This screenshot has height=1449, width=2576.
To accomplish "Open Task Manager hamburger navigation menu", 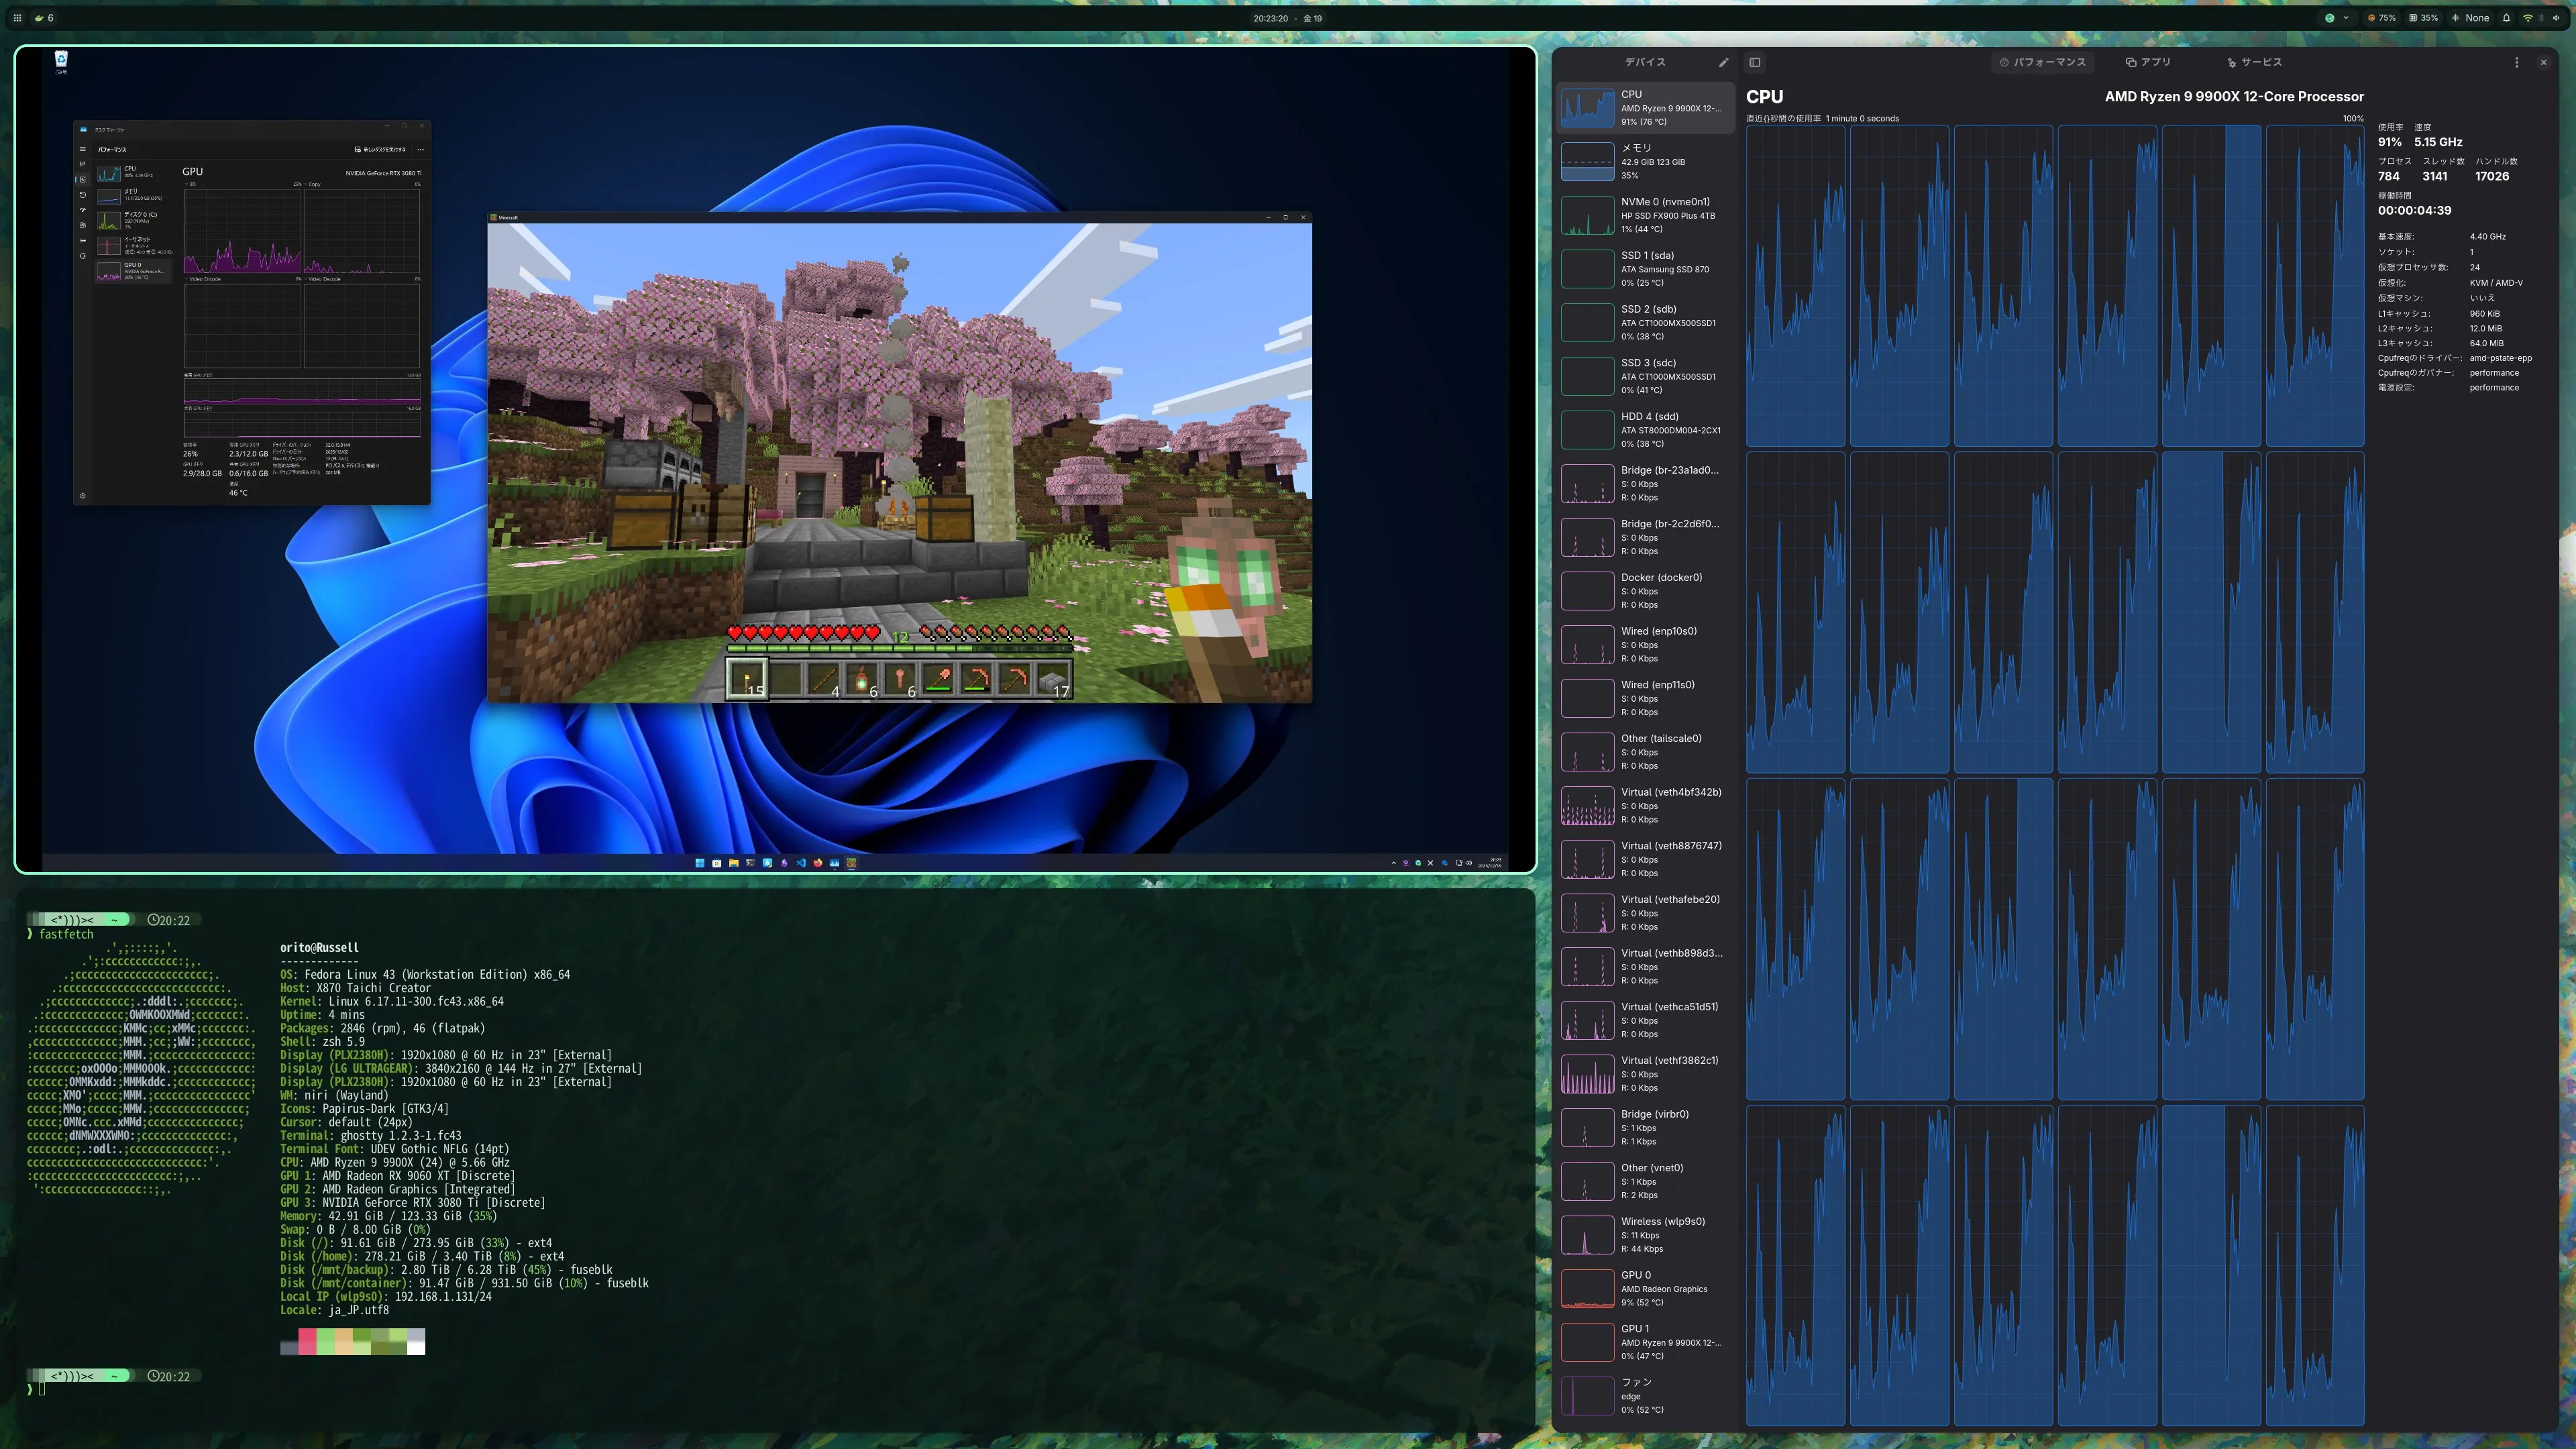I will click(83, 149).
